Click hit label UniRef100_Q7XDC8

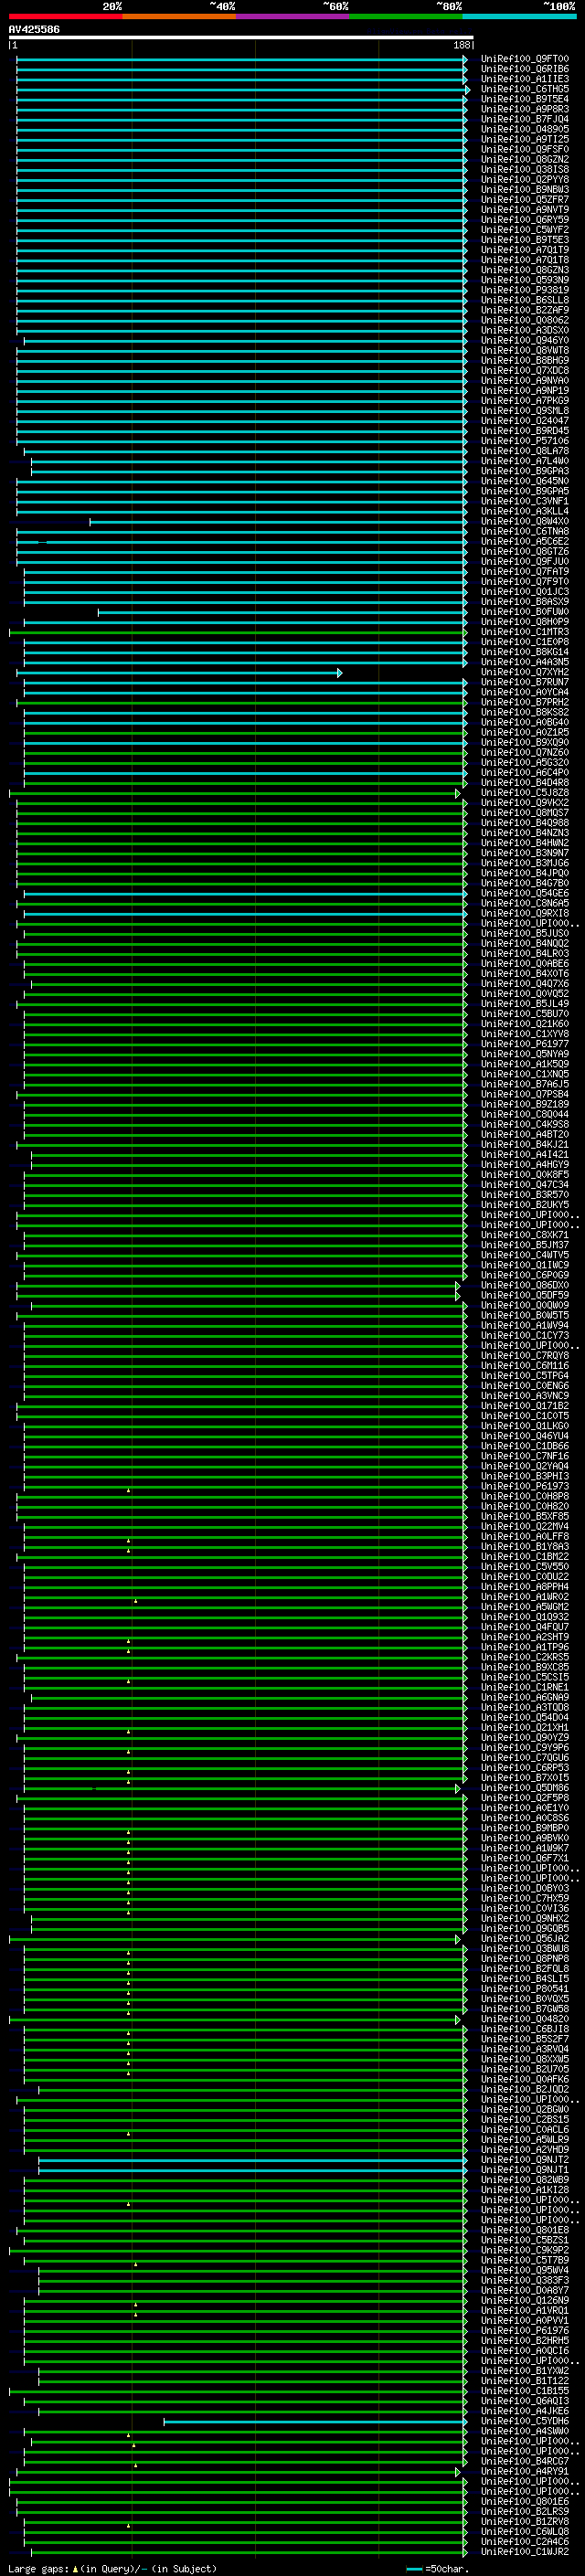pyautogui.click(x=525, y=370)
